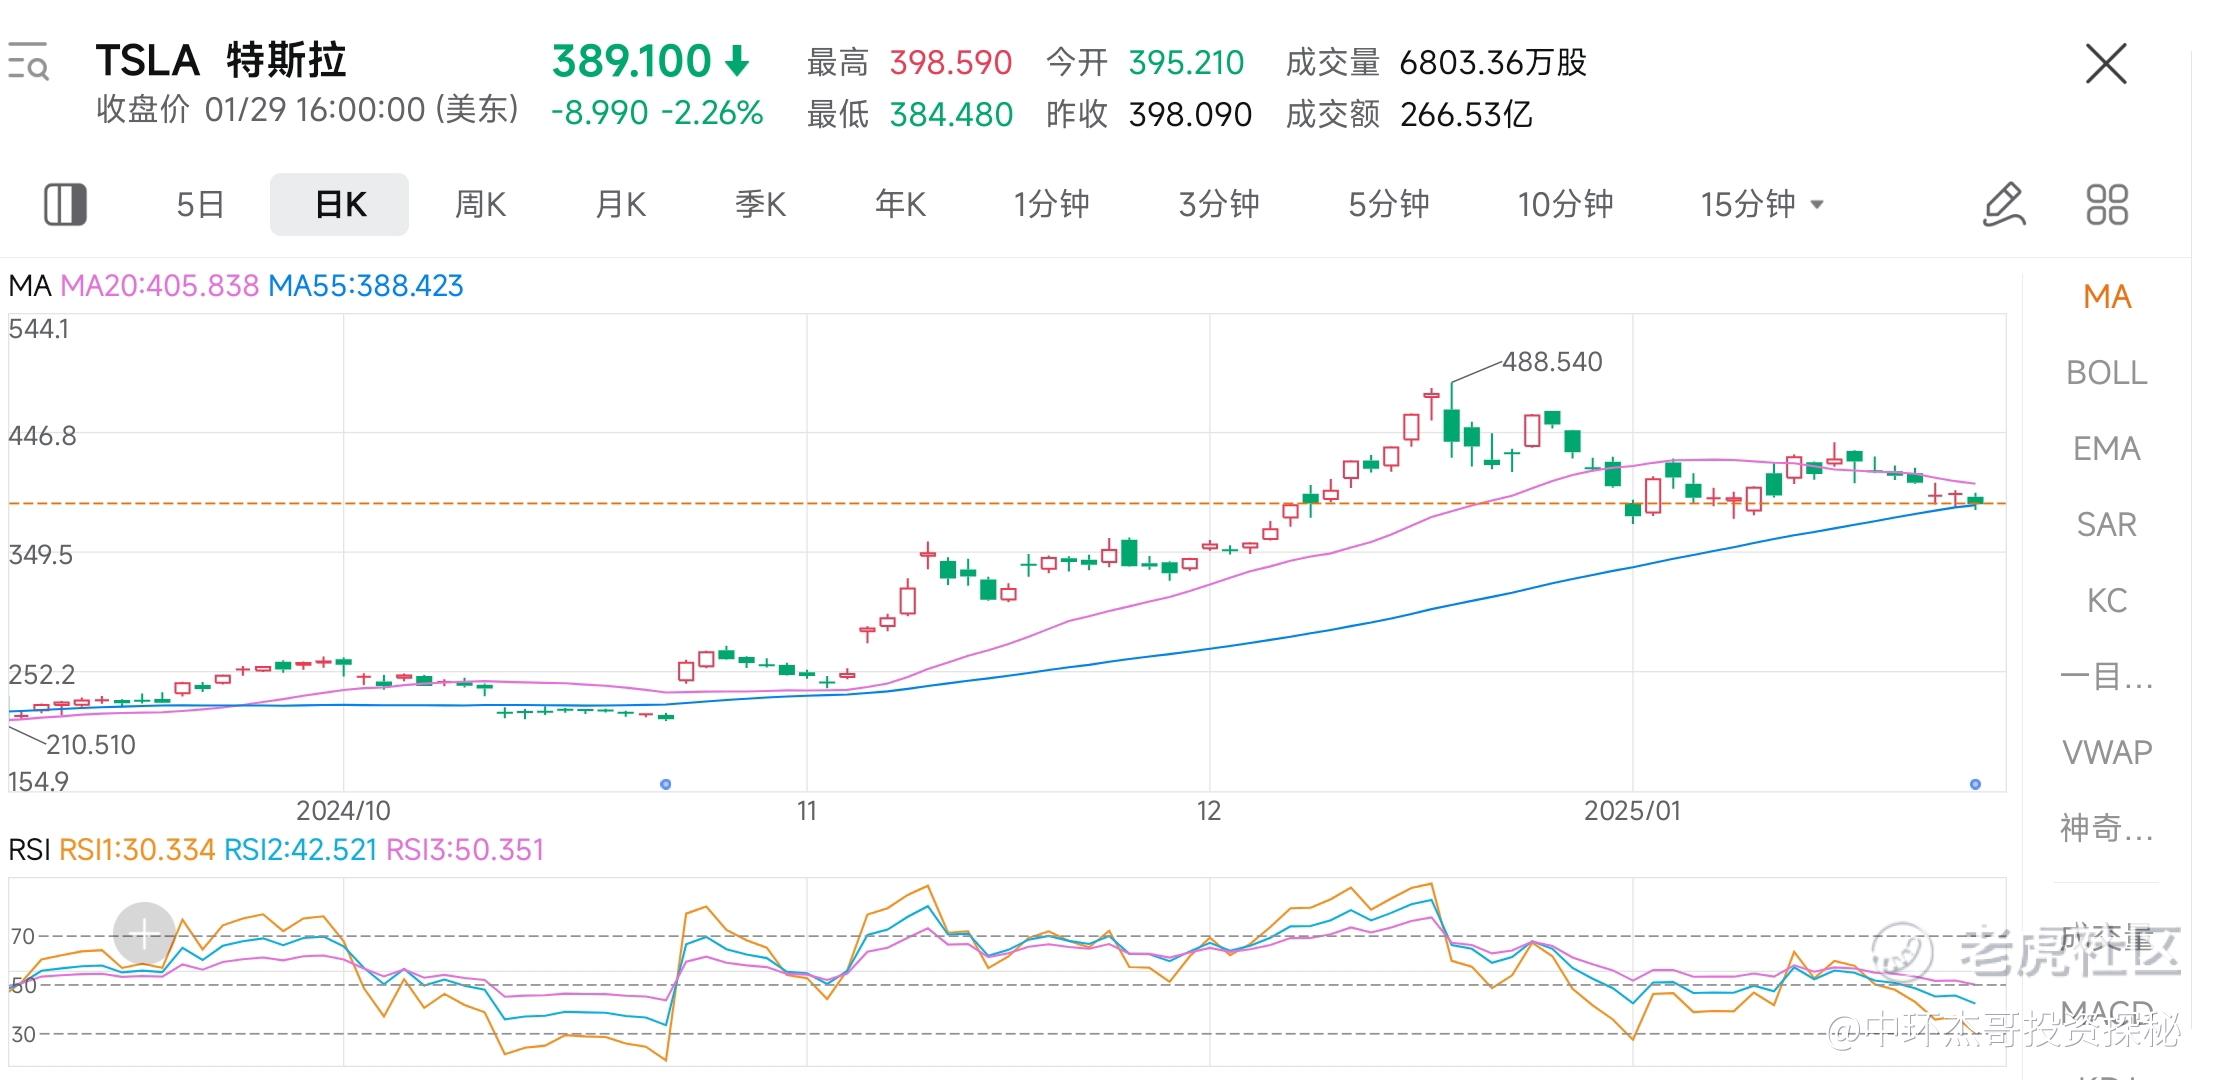Click the 210.510 low price label
The width and height of the screenshot is (2225, 1080).
[91, 745]
